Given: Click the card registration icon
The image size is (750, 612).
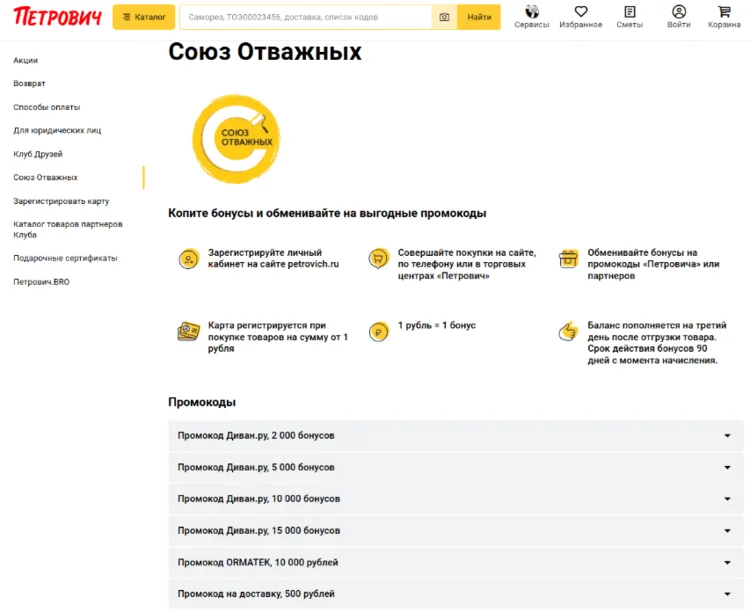Looking at the screenshot, I should click(x=189, y=331).
